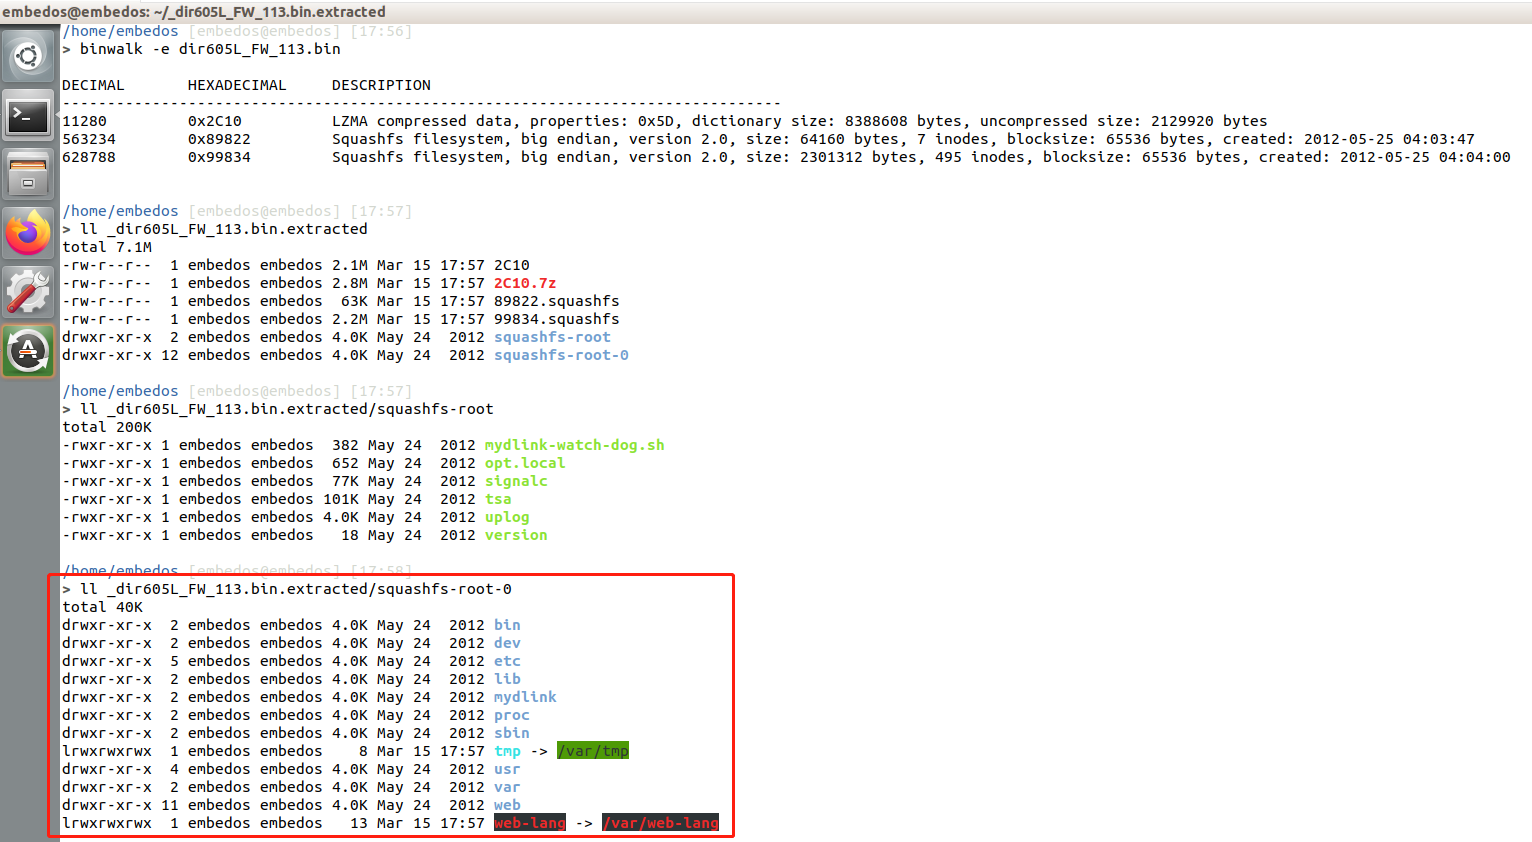This screenshot has width=1532, height=842.
Task: Click the var directory name
Action: click(507, 787)
